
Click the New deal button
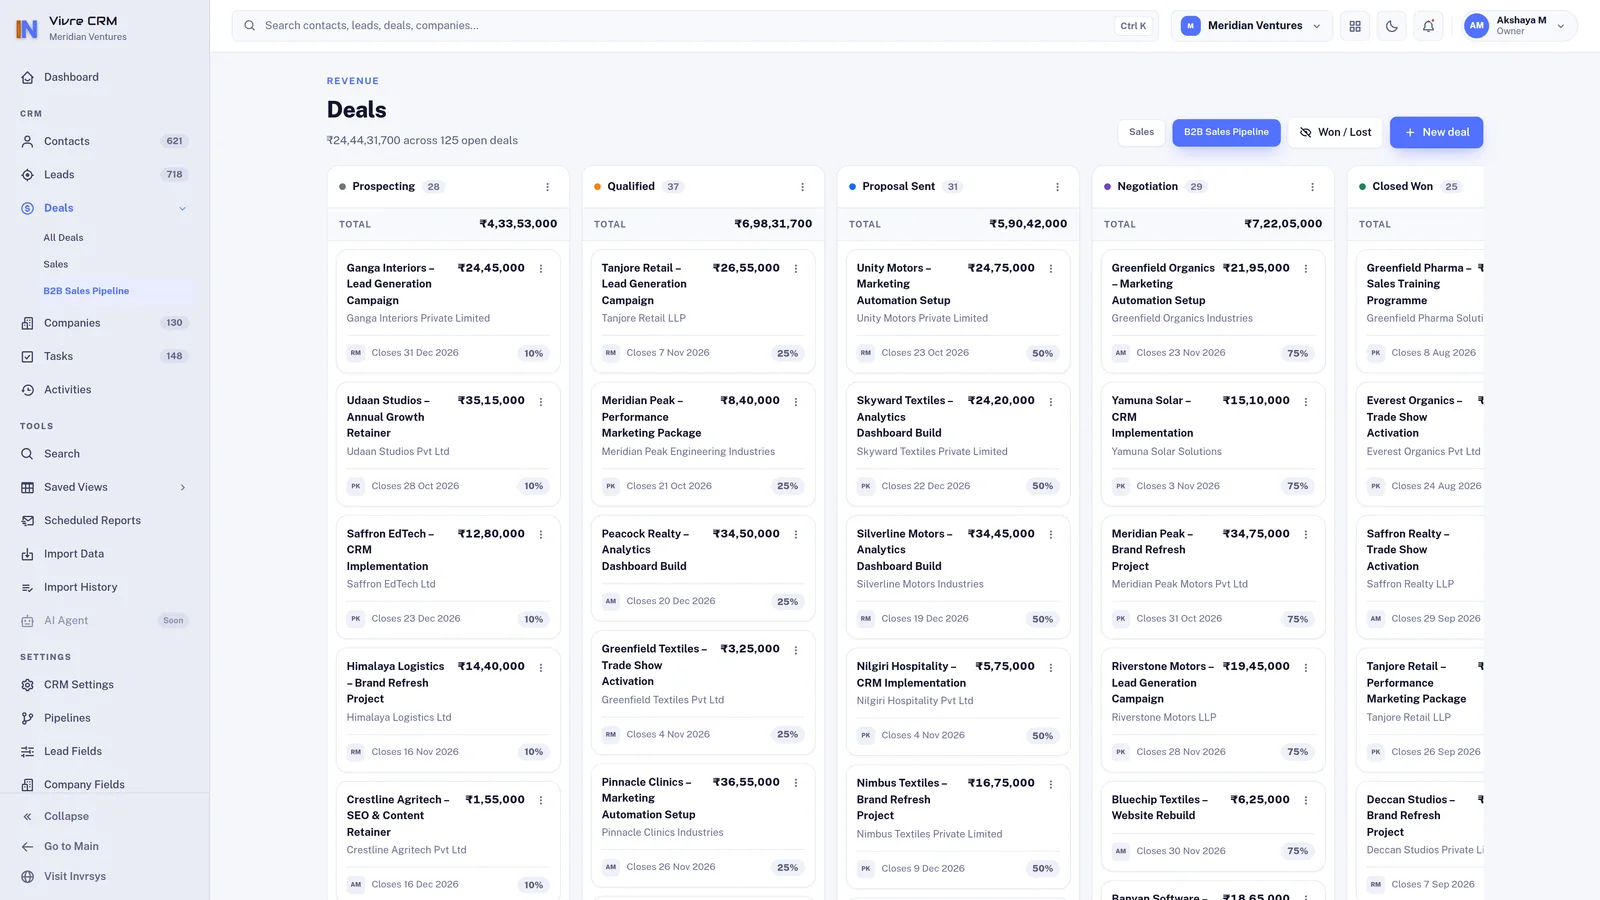[1436, 132]
